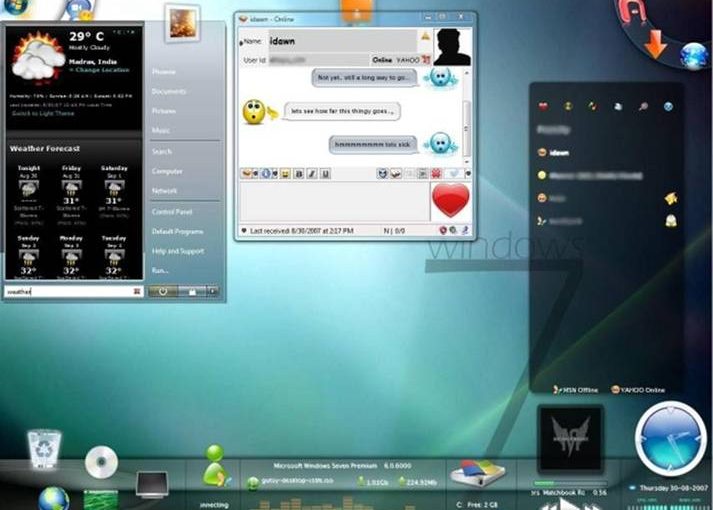
Task: Click the user picture in the Start menu
Action: click(183, 23)
